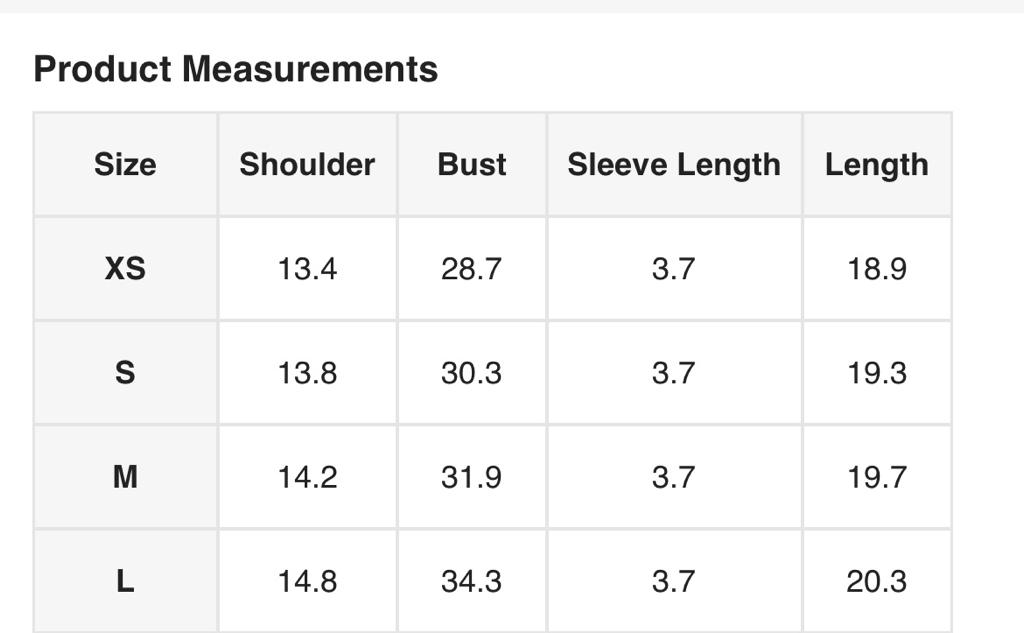
Task: Select the Bust column header
Action: pyautogui.click(x=472, y=164)
